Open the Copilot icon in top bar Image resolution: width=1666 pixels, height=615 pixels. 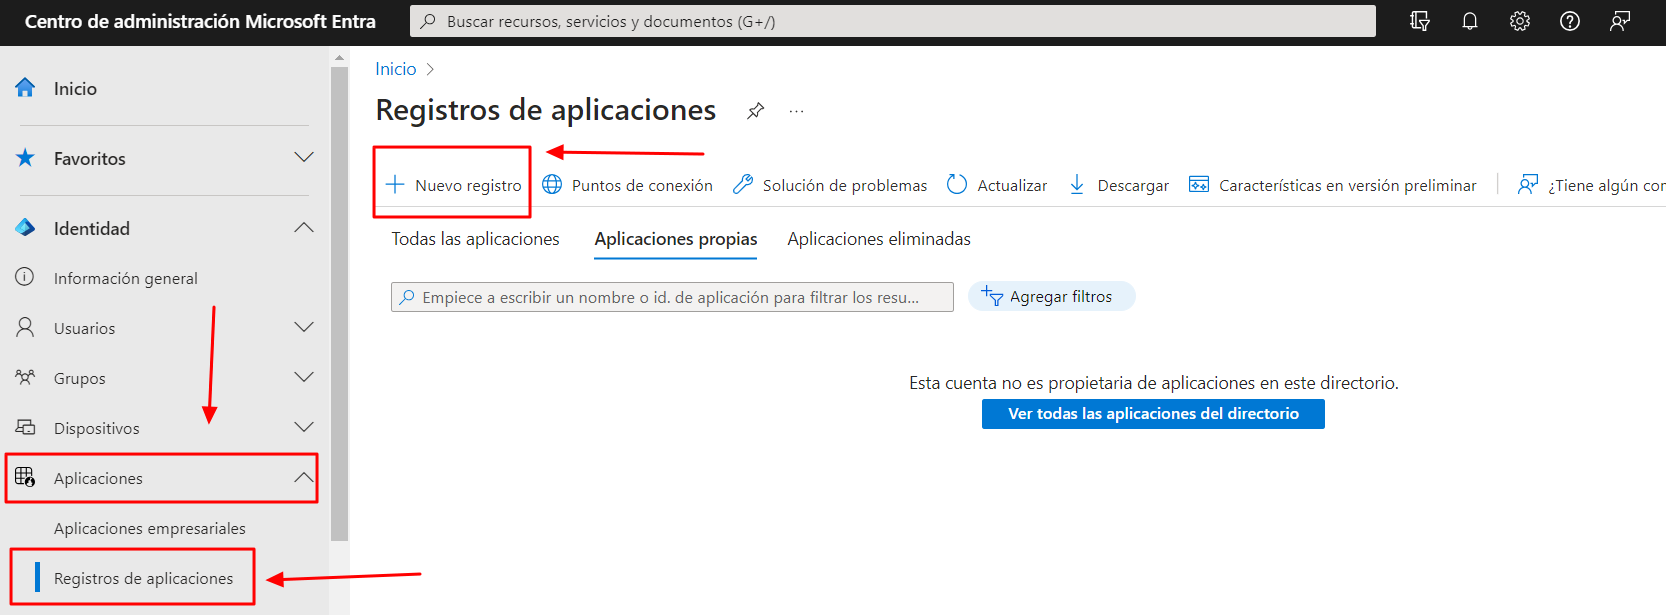click(x=1419, y=21)
